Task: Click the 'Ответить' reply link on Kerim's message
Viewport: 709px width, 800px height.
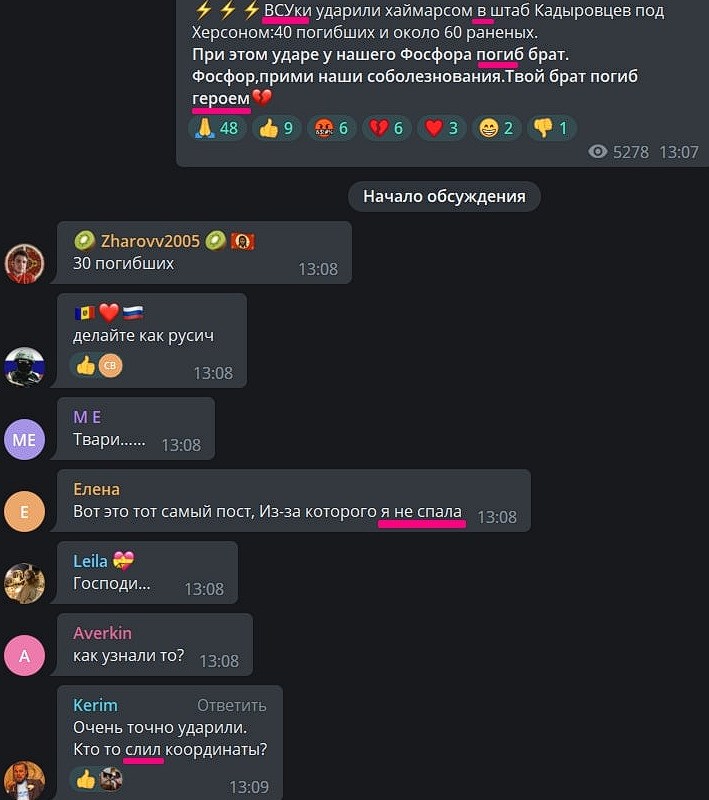Action: point(232,705)
